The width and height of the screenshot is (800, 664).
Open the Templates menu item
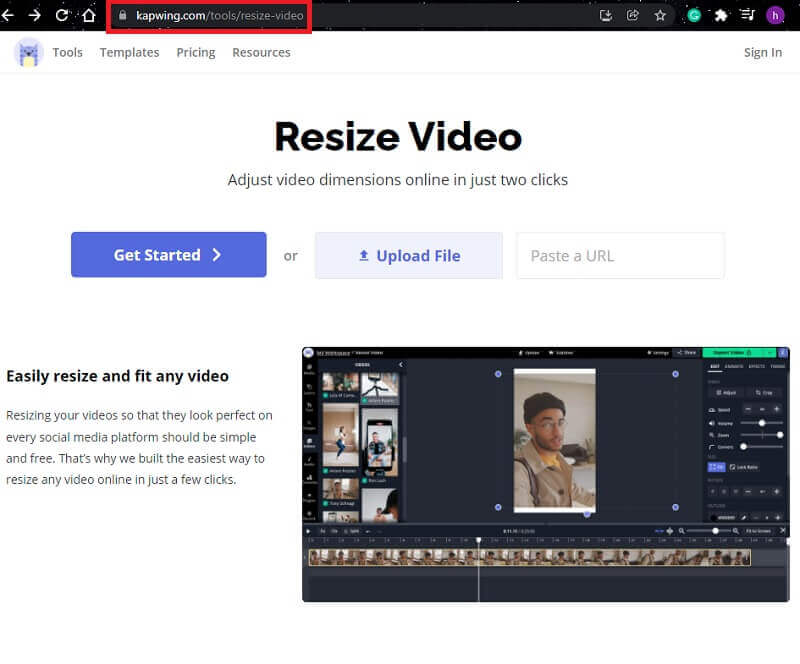[x=130, y=53]
